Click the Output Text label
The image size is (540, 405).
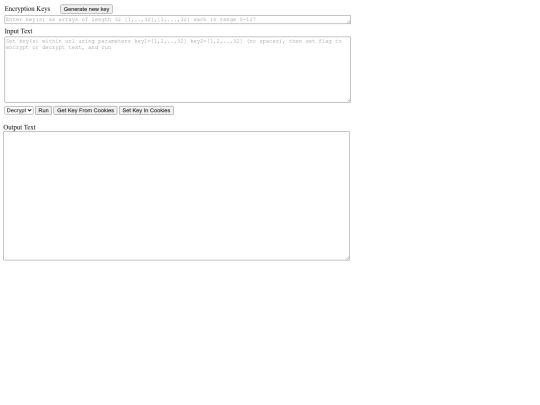coord(19,127)
